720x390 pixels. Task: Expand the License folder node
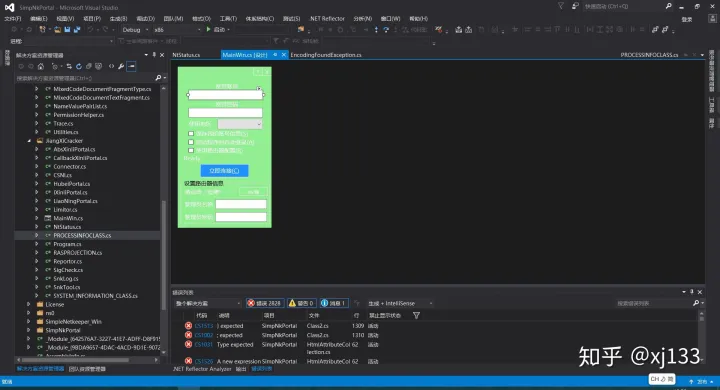point(28,304)
